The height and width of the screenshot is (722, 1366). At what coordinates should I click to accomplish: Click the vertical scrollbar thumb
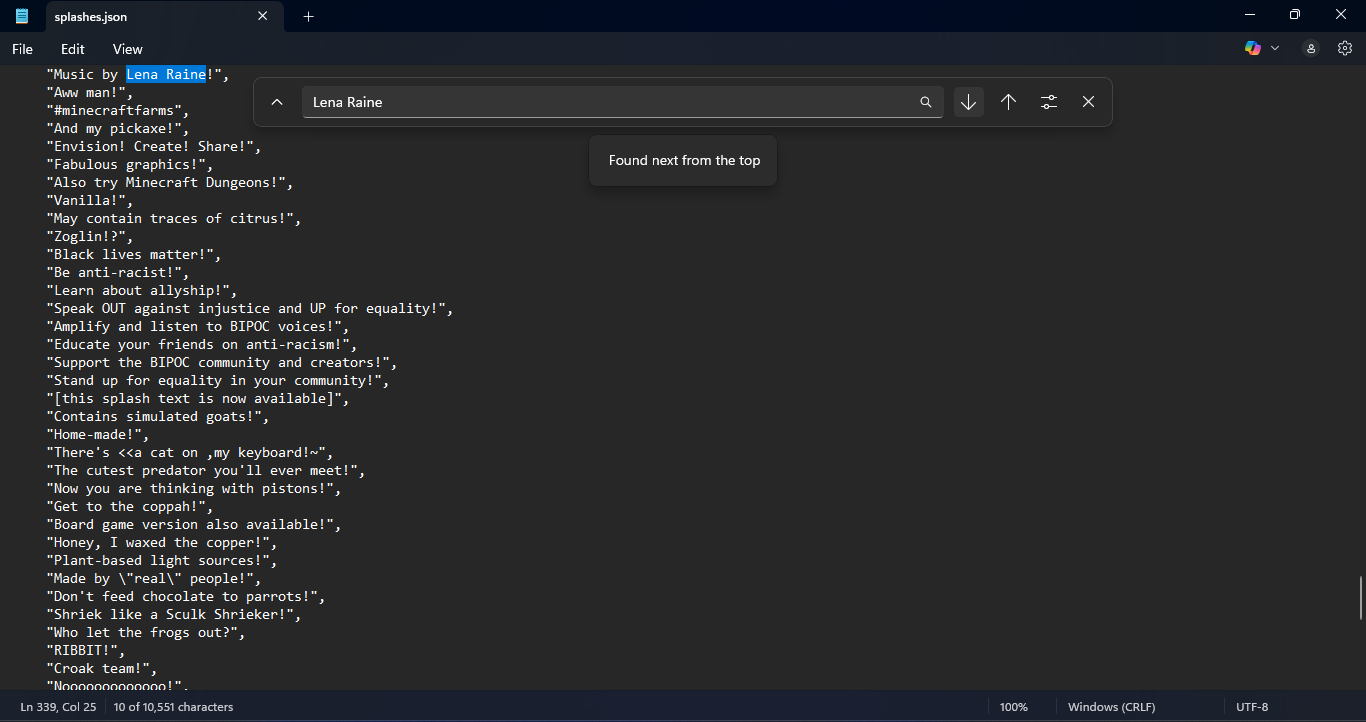coord(1361,598)
